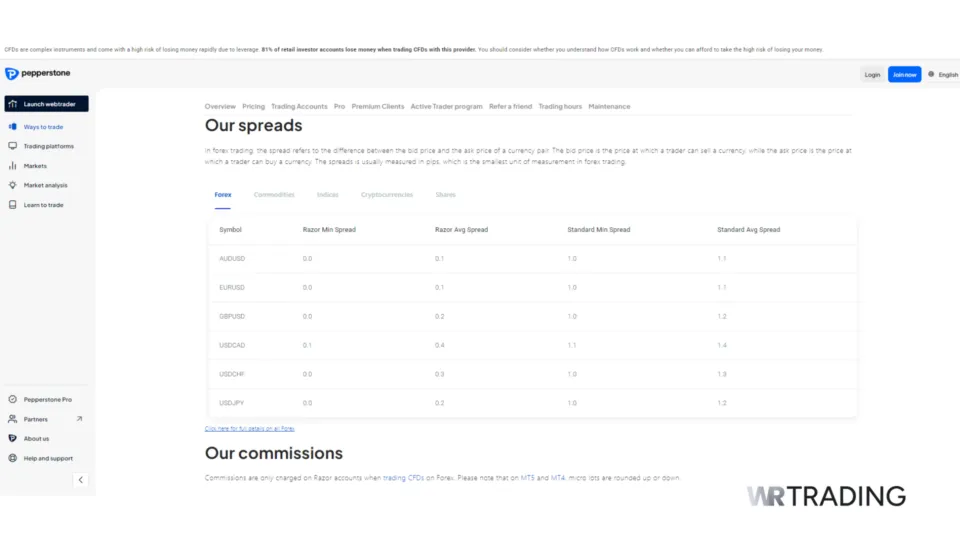Follow the full details on all Forex link

point(249,428)
